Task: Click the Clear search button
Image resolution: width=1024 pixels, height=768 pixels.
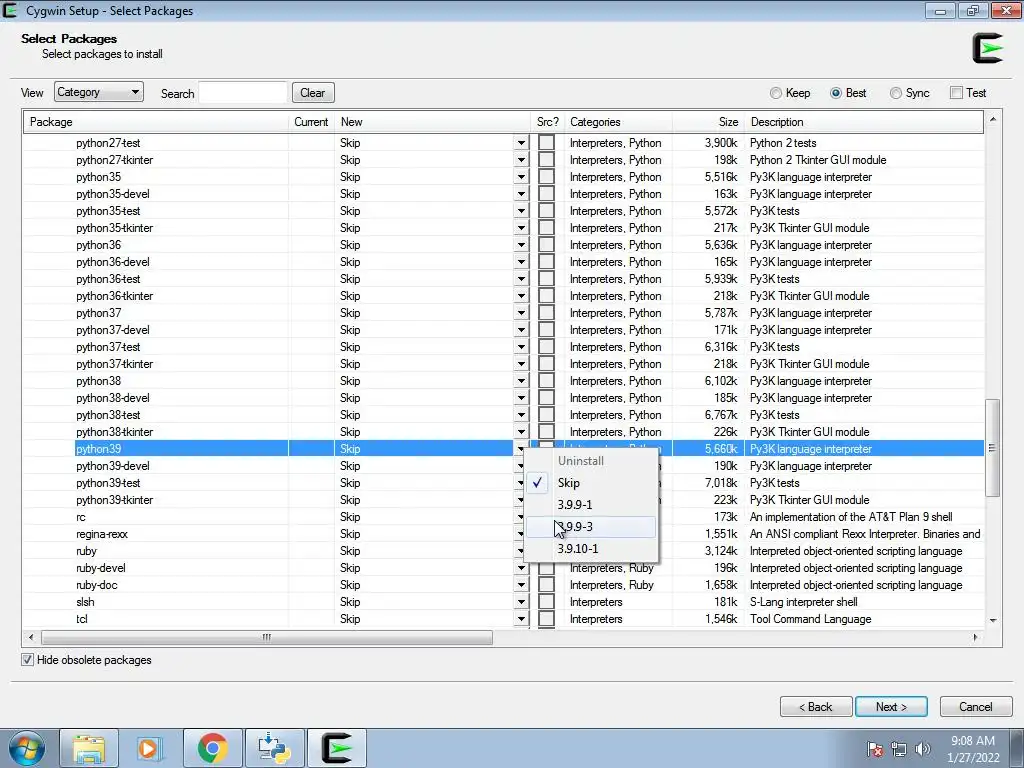Action: click(313, 93)
